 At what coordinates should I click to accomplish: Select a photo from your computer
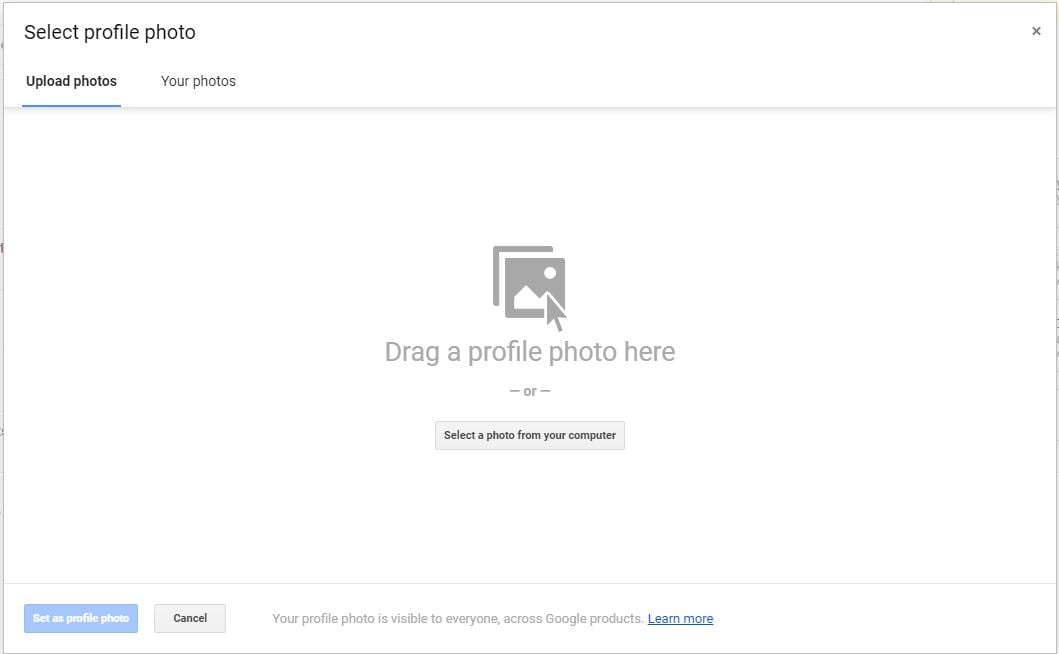[529, 435]
